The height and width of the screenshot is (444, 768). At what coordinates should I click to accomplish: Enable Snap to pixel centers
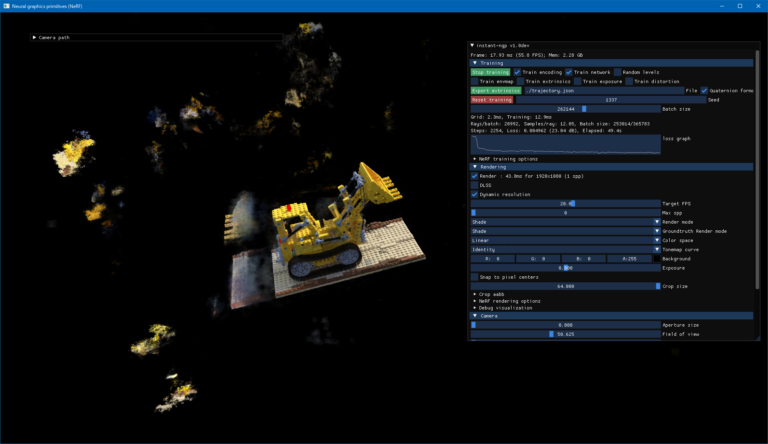click(x=474, y=277)
